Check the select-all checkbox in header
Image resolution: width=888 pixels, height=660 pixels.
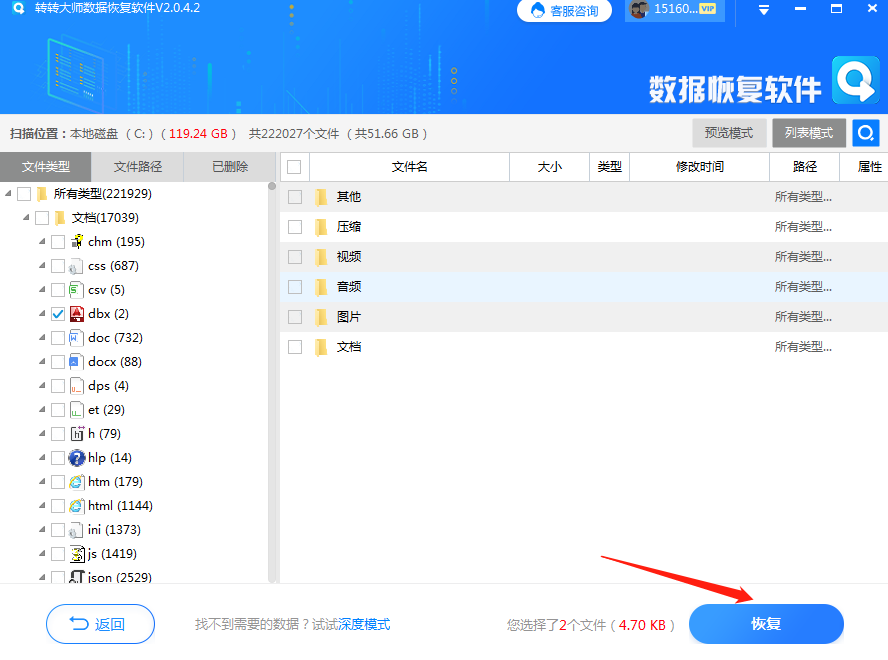[x=293, y=167]
